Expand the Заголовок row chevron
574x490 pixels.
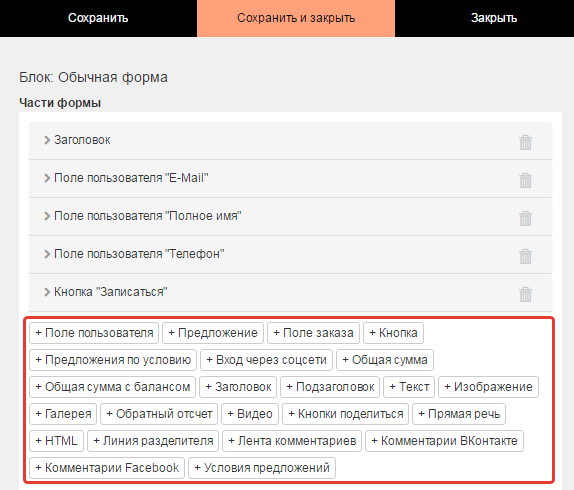click(47, 140)
